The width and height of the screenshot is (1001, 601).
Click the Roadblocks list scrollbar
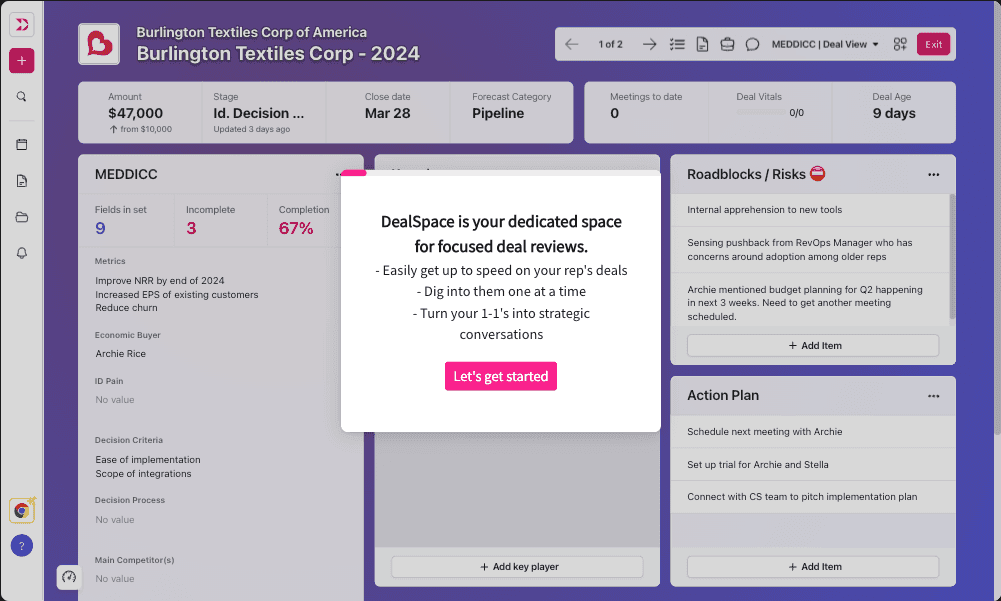tap(951, 256)
